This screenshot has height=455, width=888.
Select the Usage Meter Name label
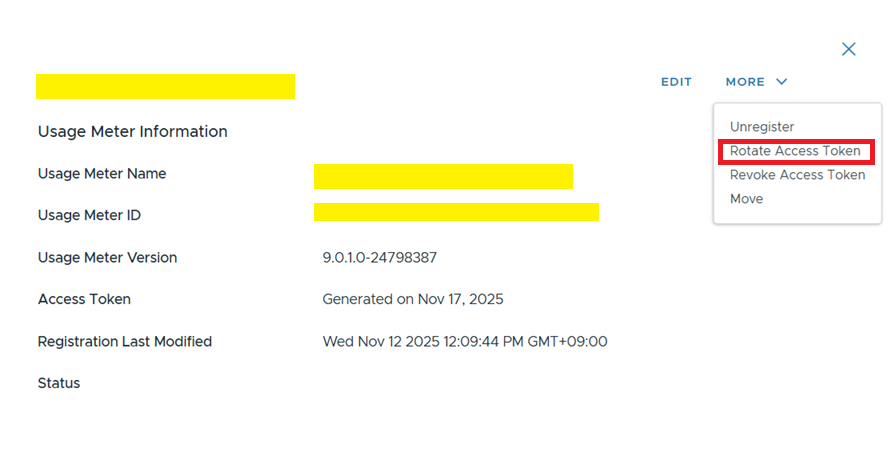tap(102, 174)
